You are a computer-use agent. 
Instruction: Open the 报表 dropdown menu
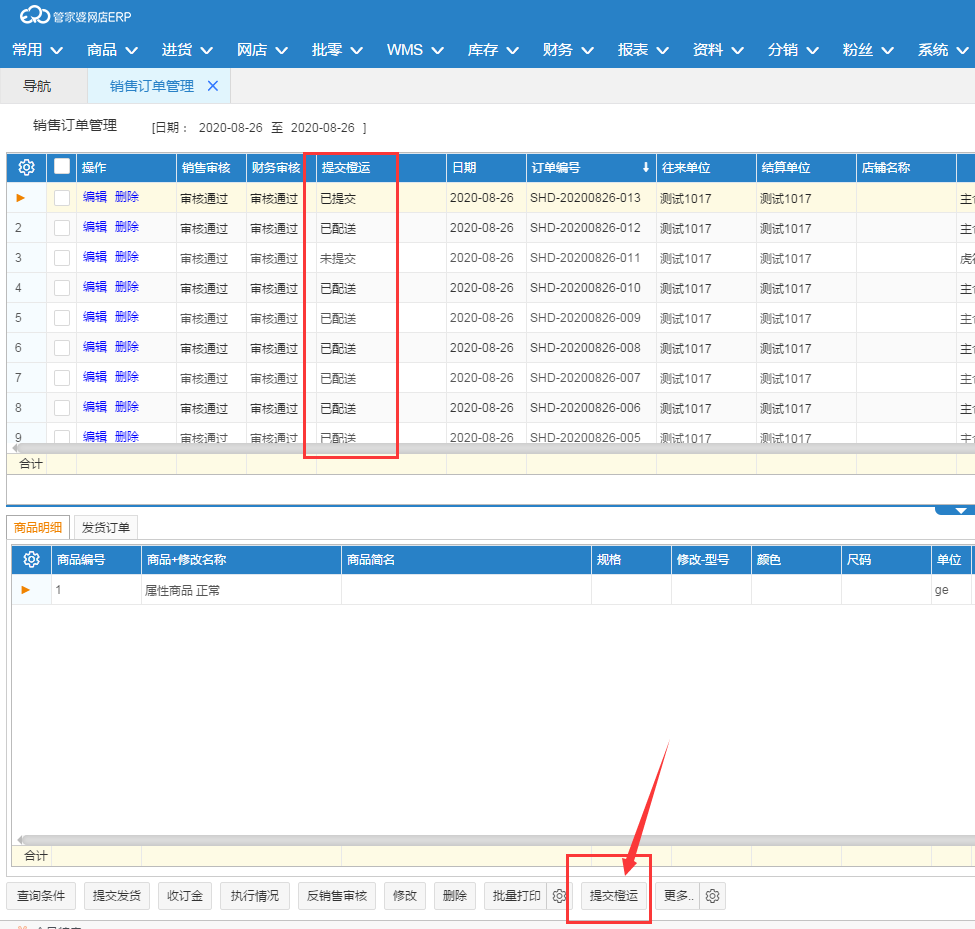[643, 50]
